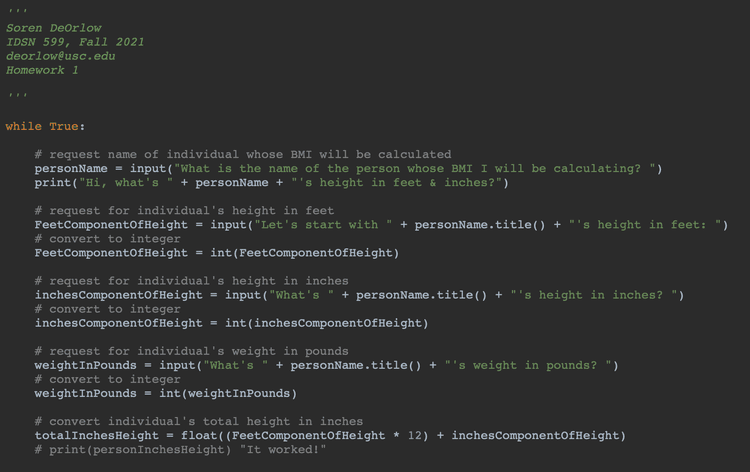The image size is (750, 472).
Task: Click the commented-out "It worked!" print line
Action: click(180, 449)
